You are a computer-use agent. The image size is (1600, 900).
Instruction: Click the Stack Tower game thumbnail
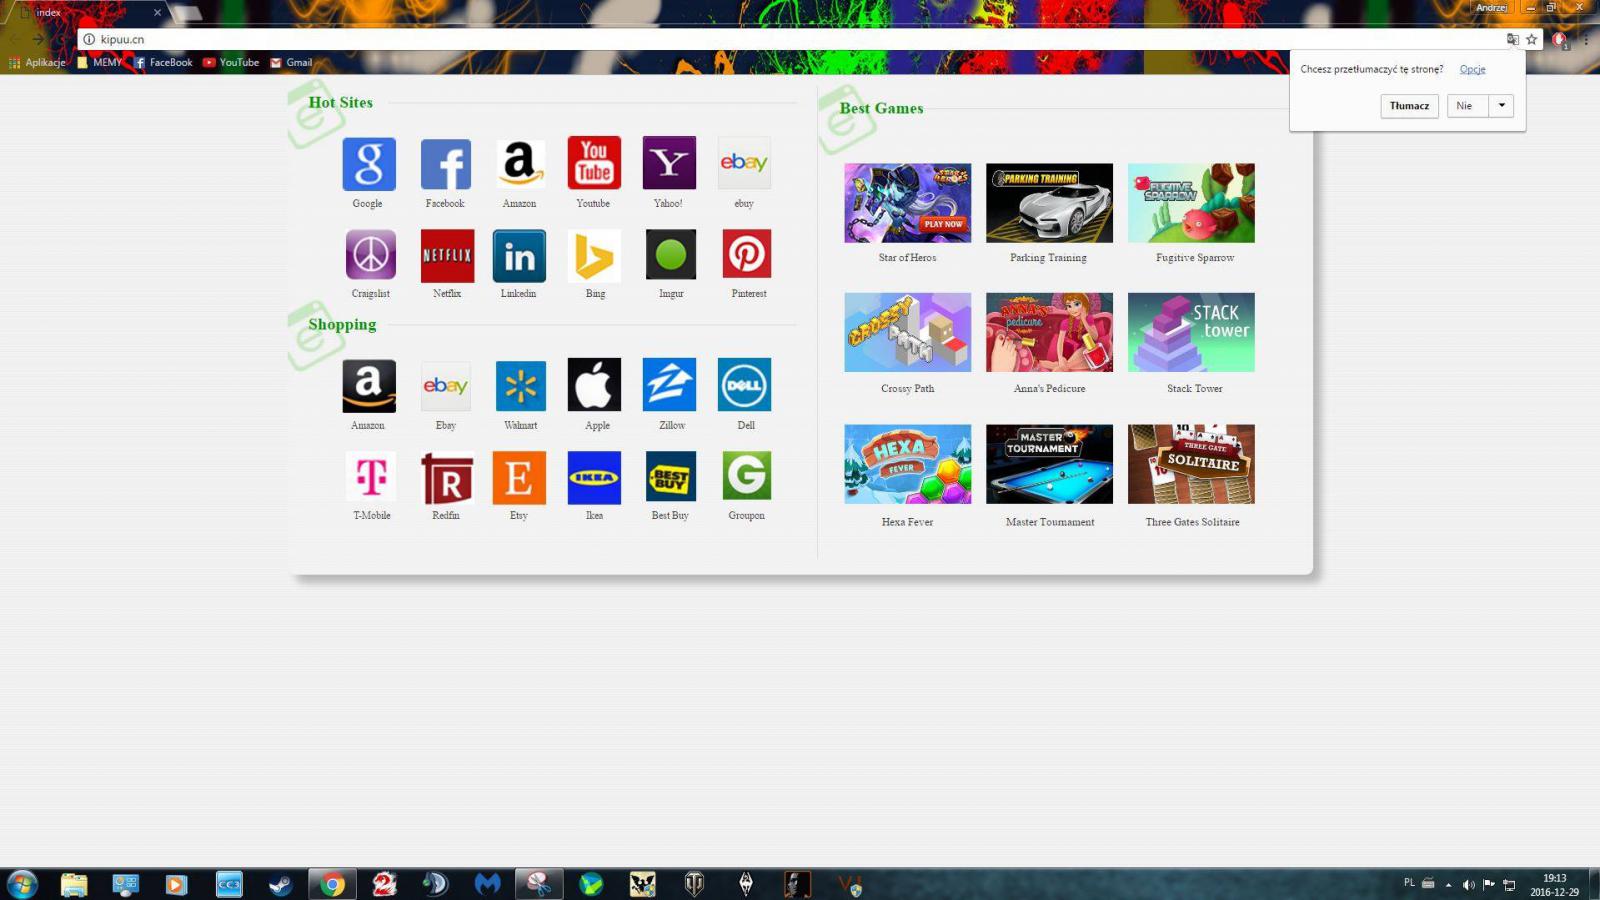[x=1191, y=332]
